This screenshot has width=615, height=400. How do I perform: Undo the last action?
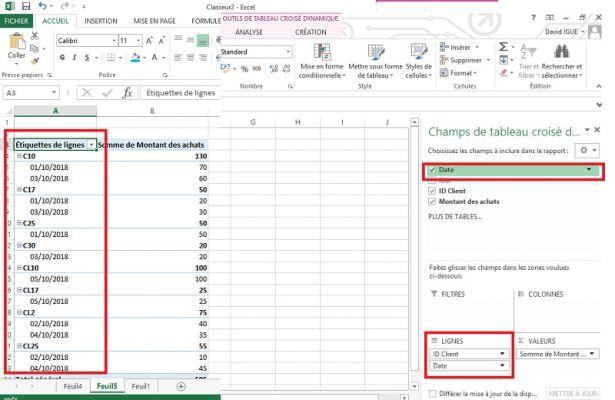coord(42,6)
